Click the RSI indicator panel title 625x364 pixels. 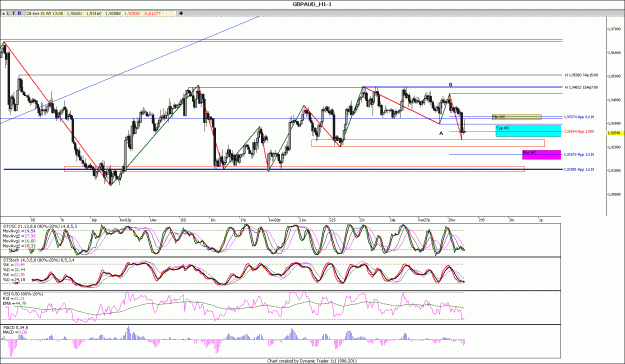click(x=23, y=294)
